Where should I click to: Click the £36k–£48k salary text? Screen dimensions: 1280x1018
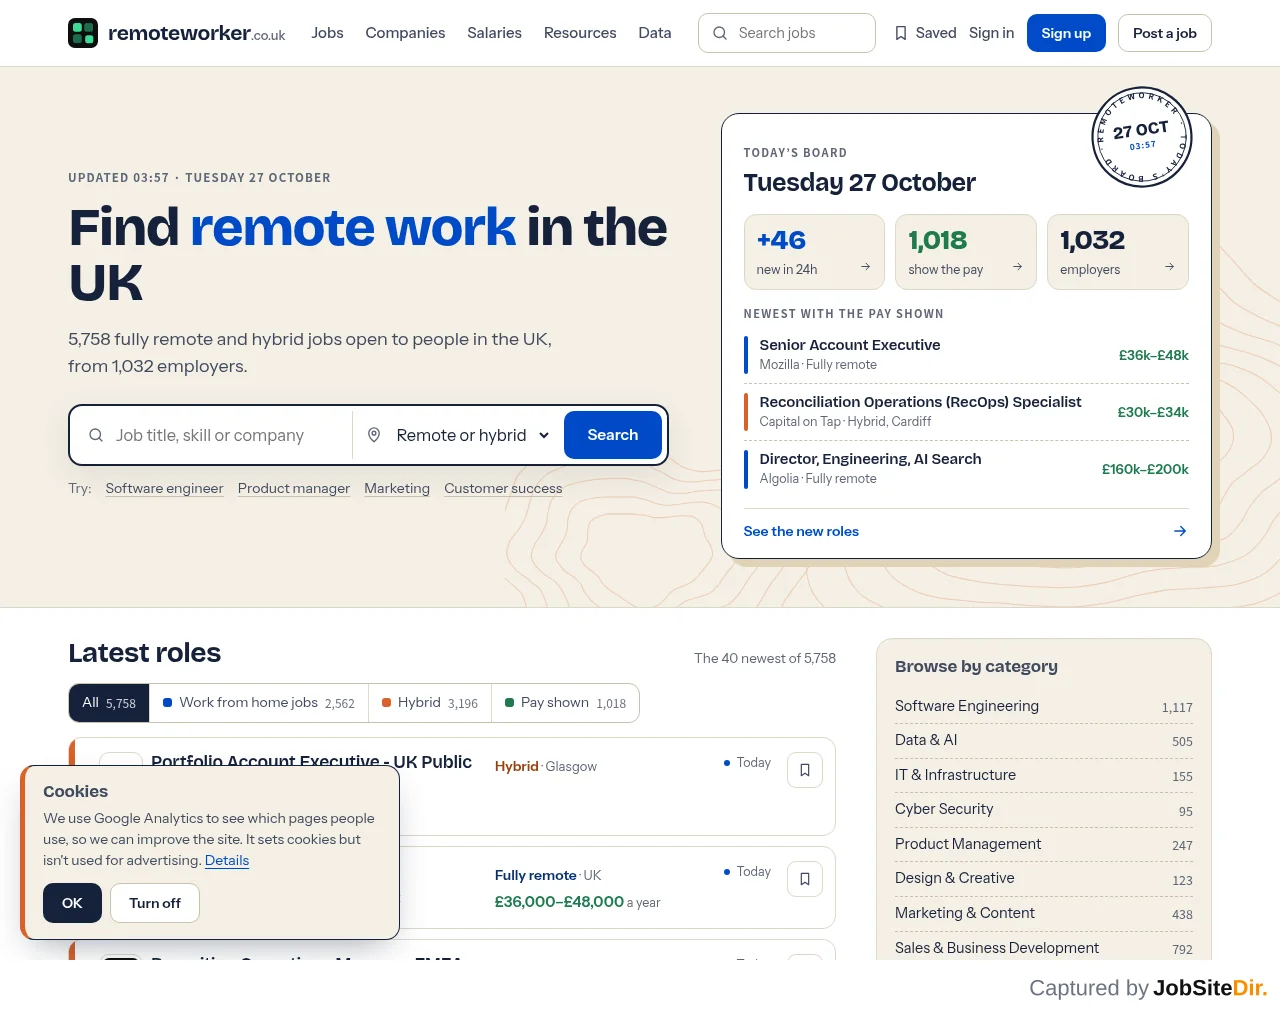pyautogui.click(x=1153, y=355)
